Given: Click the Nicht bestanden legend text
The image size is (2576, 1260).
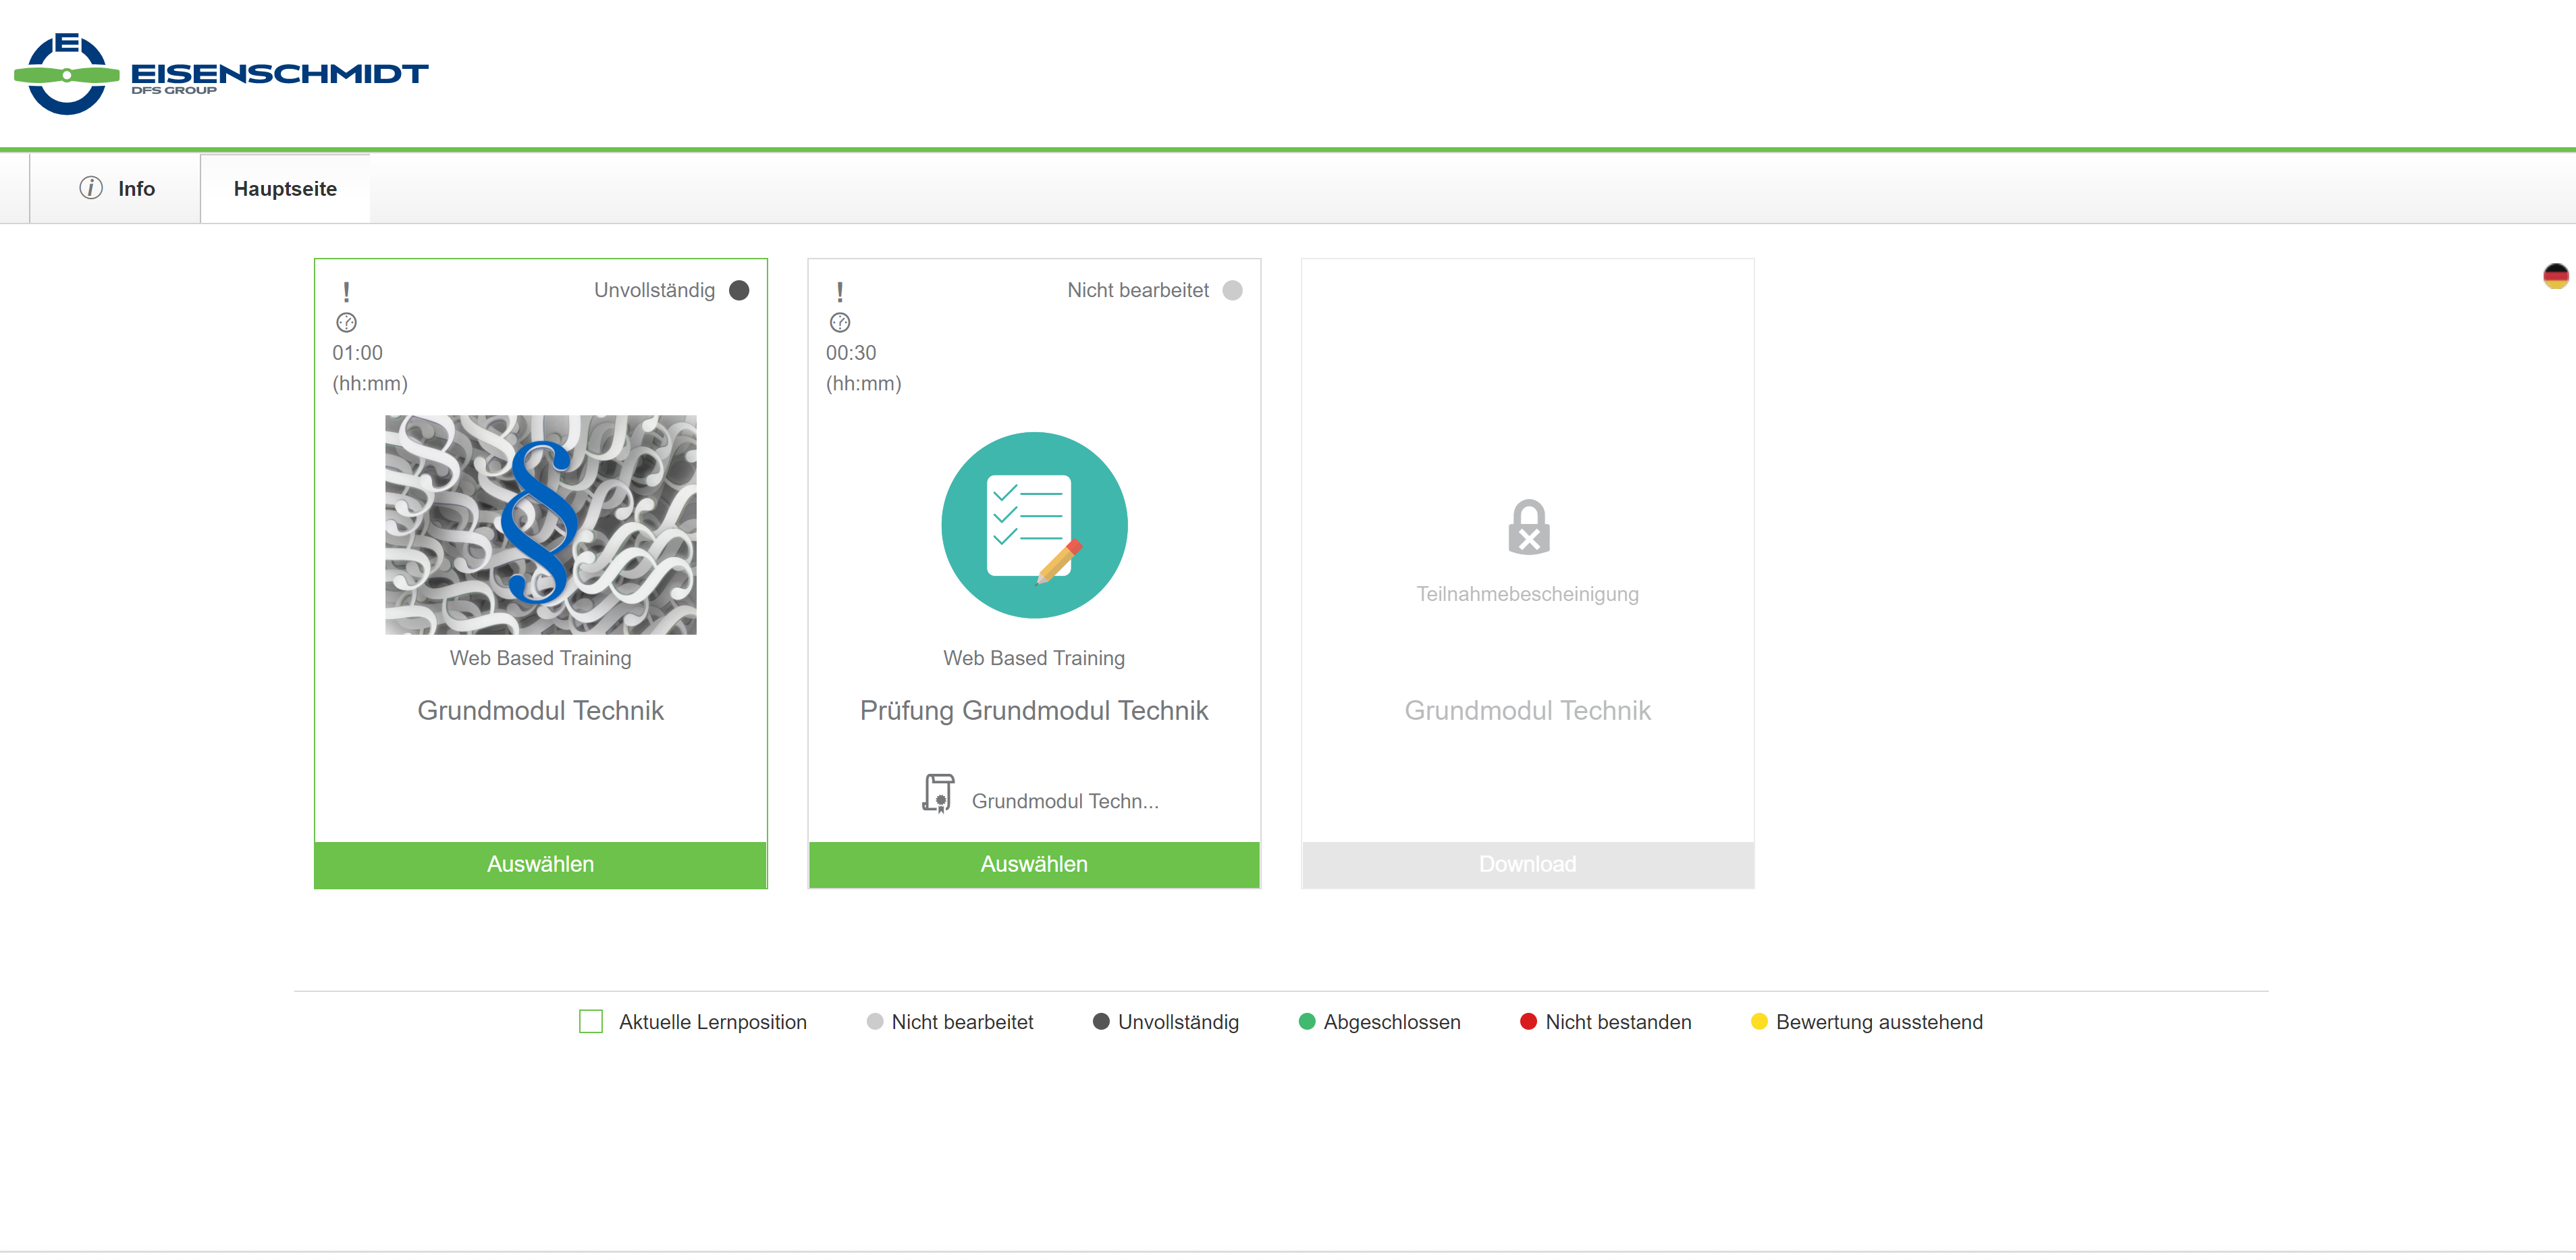Looking at the screenshot, I should pyautogui.click(x=1618, y=1022).
